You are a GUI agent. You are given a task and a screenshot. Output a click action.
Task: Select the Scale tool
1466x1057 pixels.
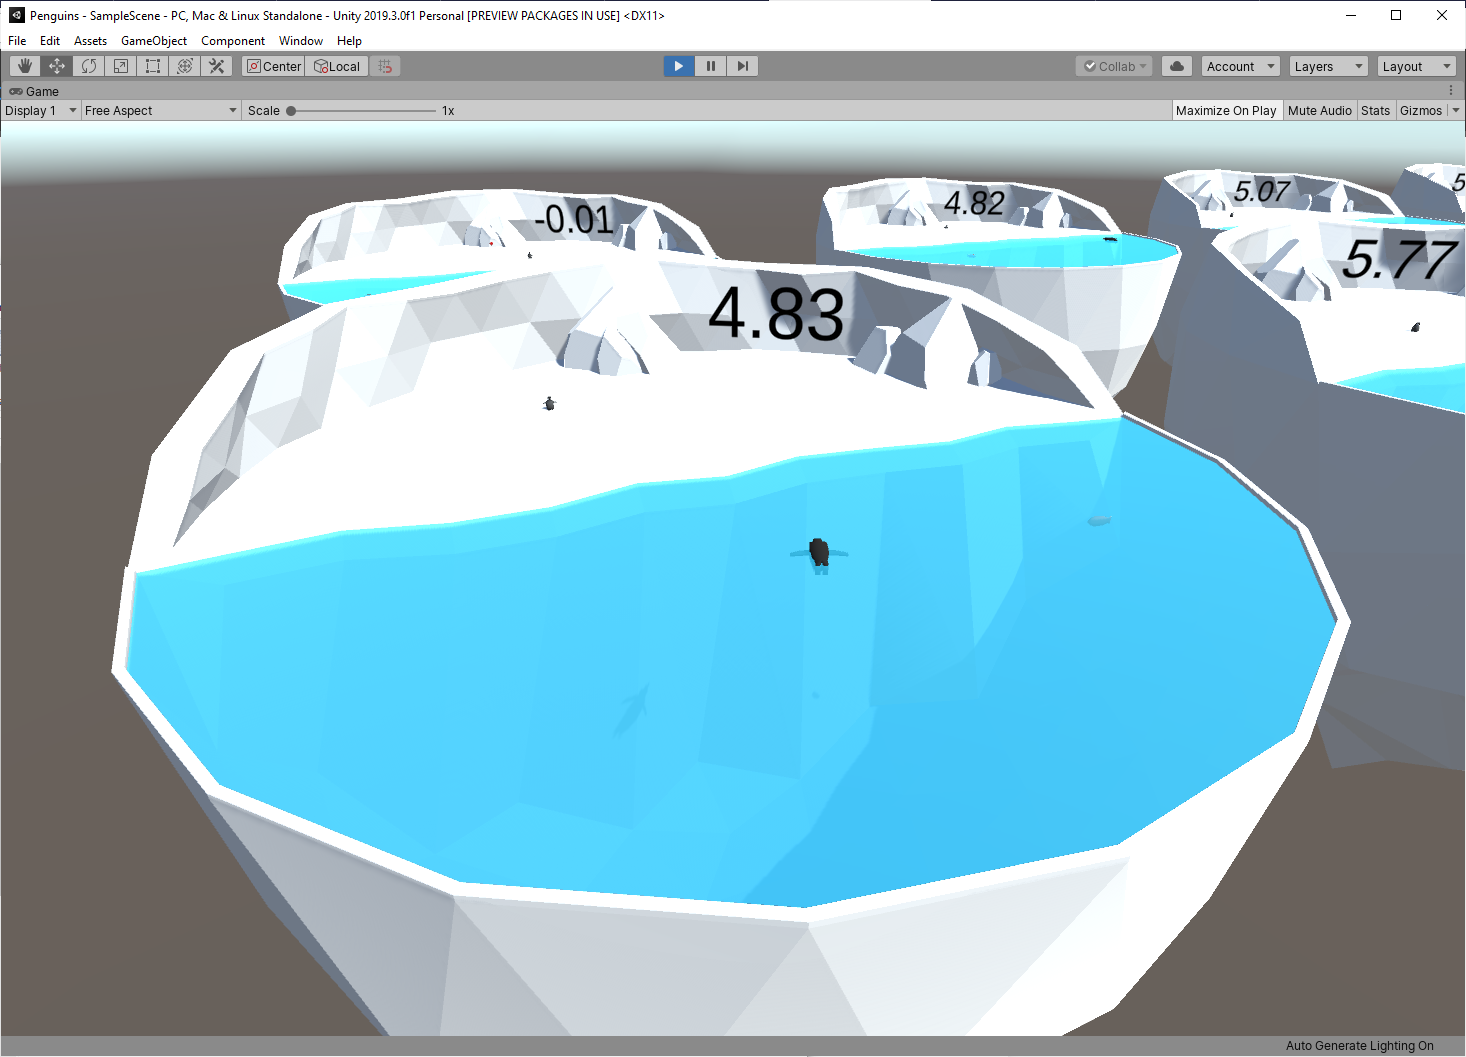tap(120, 65)
